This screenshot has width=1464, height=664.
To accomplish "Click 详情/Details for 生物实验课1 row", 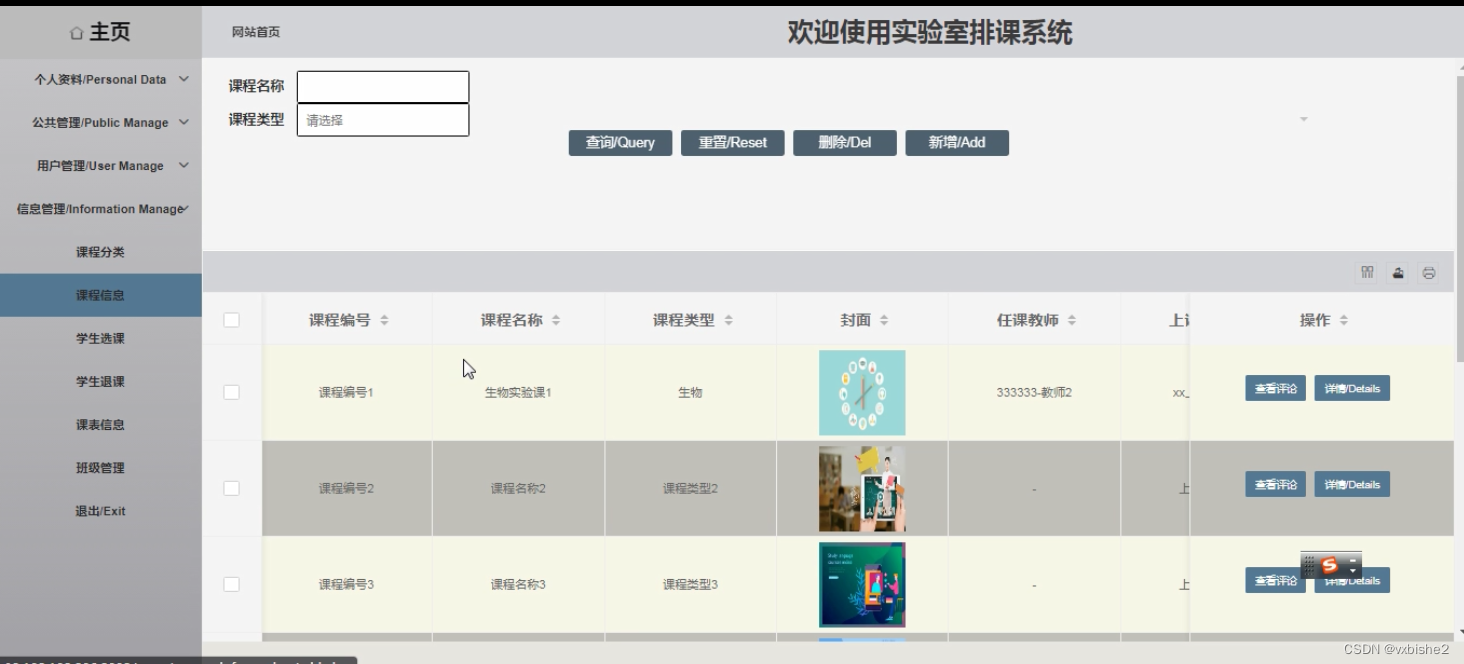I will pos(1352,388).
